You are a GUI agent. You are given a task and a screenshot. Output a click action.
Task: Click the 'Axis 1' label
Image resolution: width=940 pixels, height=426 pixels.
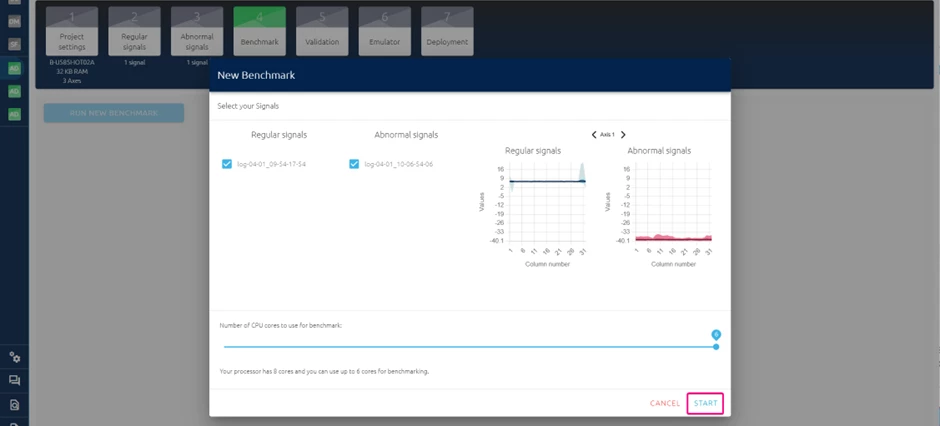click(607, 135)
